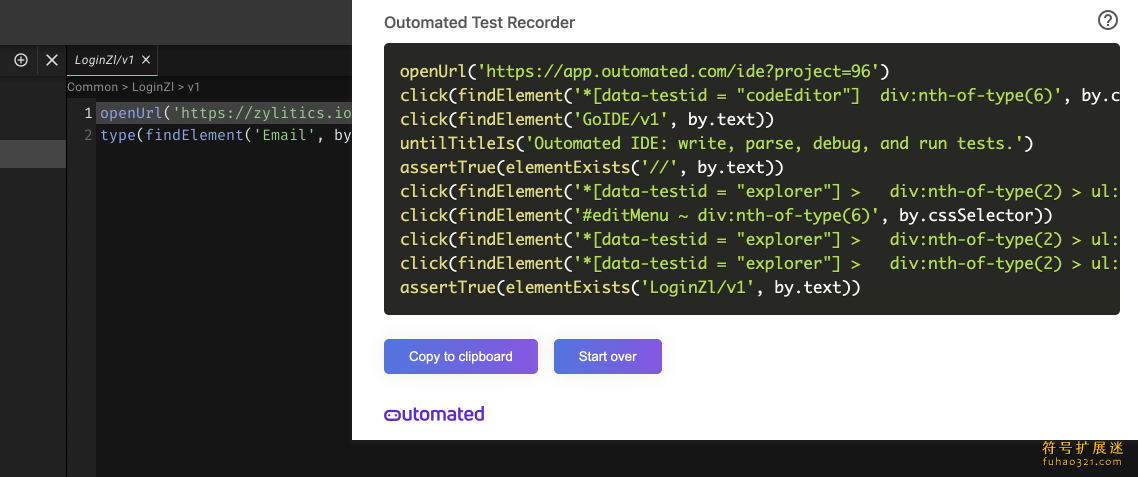
Task: Click the type findElement 'Email' line
Action: point(225,135)
